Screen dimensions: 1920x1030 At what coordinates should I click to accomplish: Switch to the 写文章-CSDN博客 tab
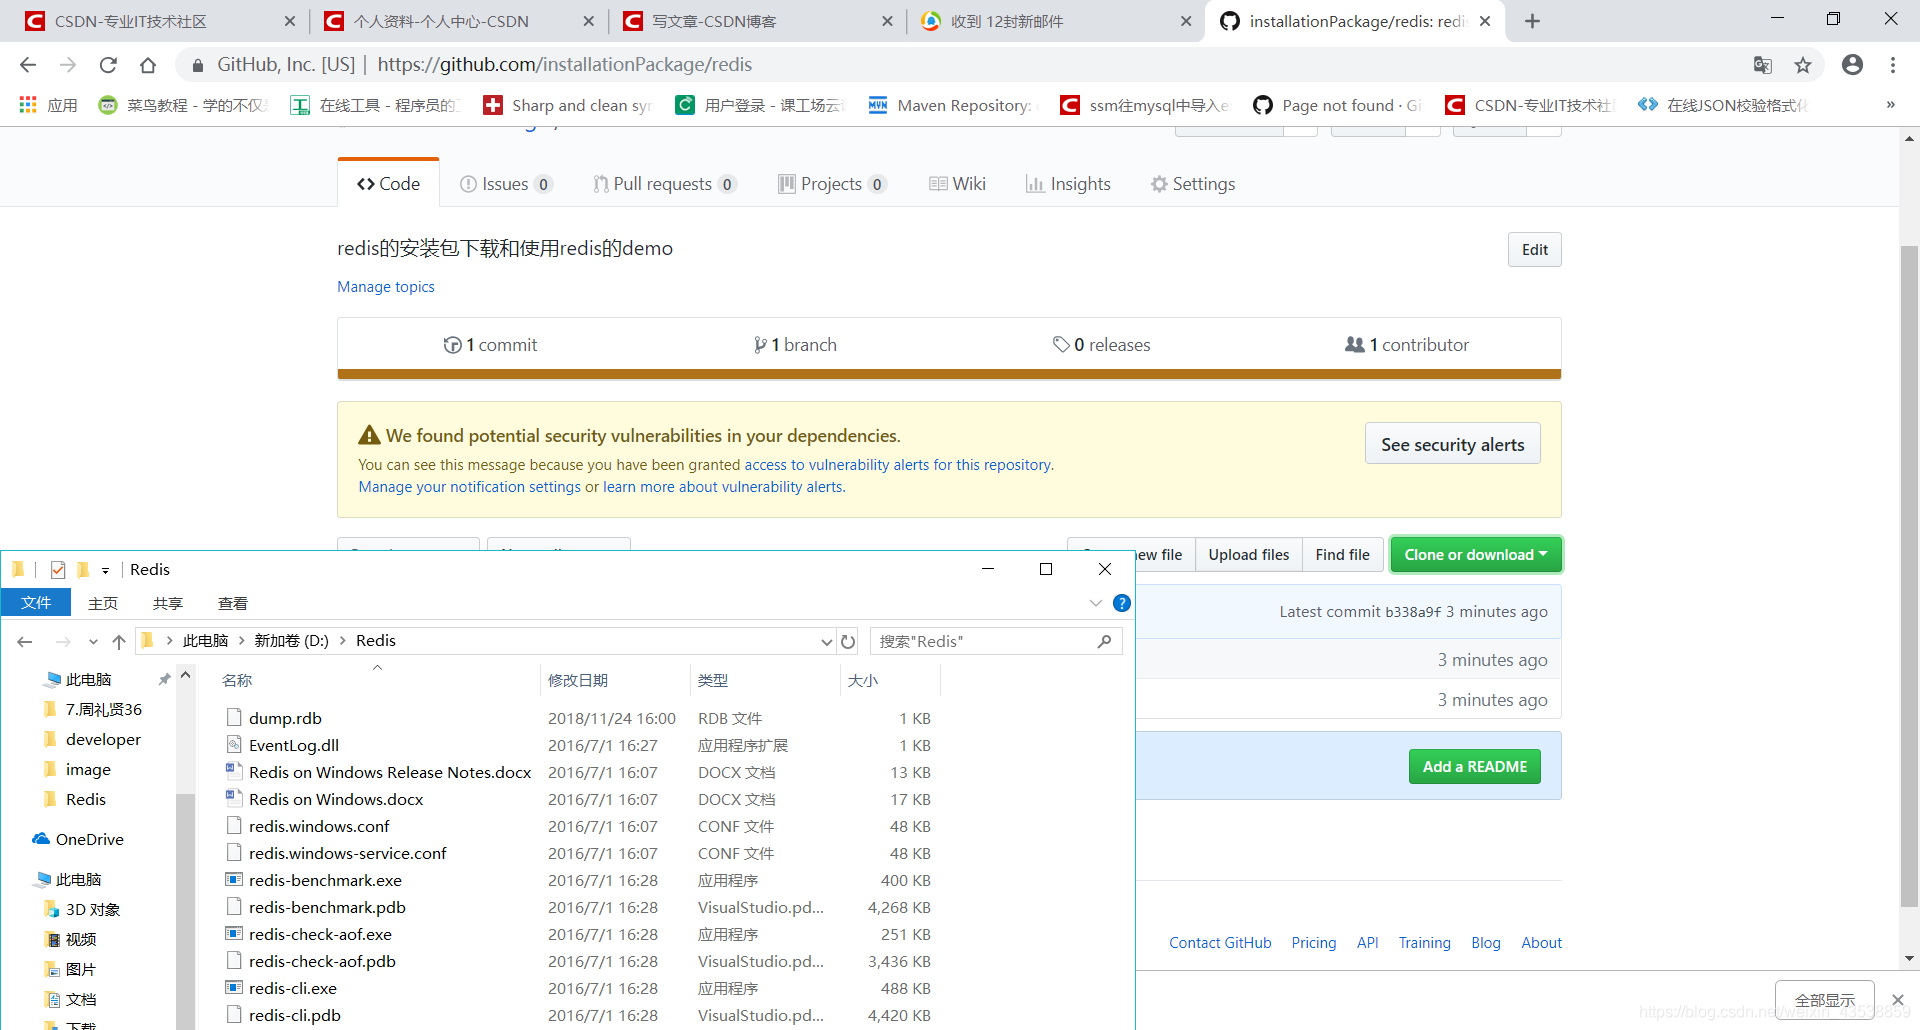tap(755, 21)
